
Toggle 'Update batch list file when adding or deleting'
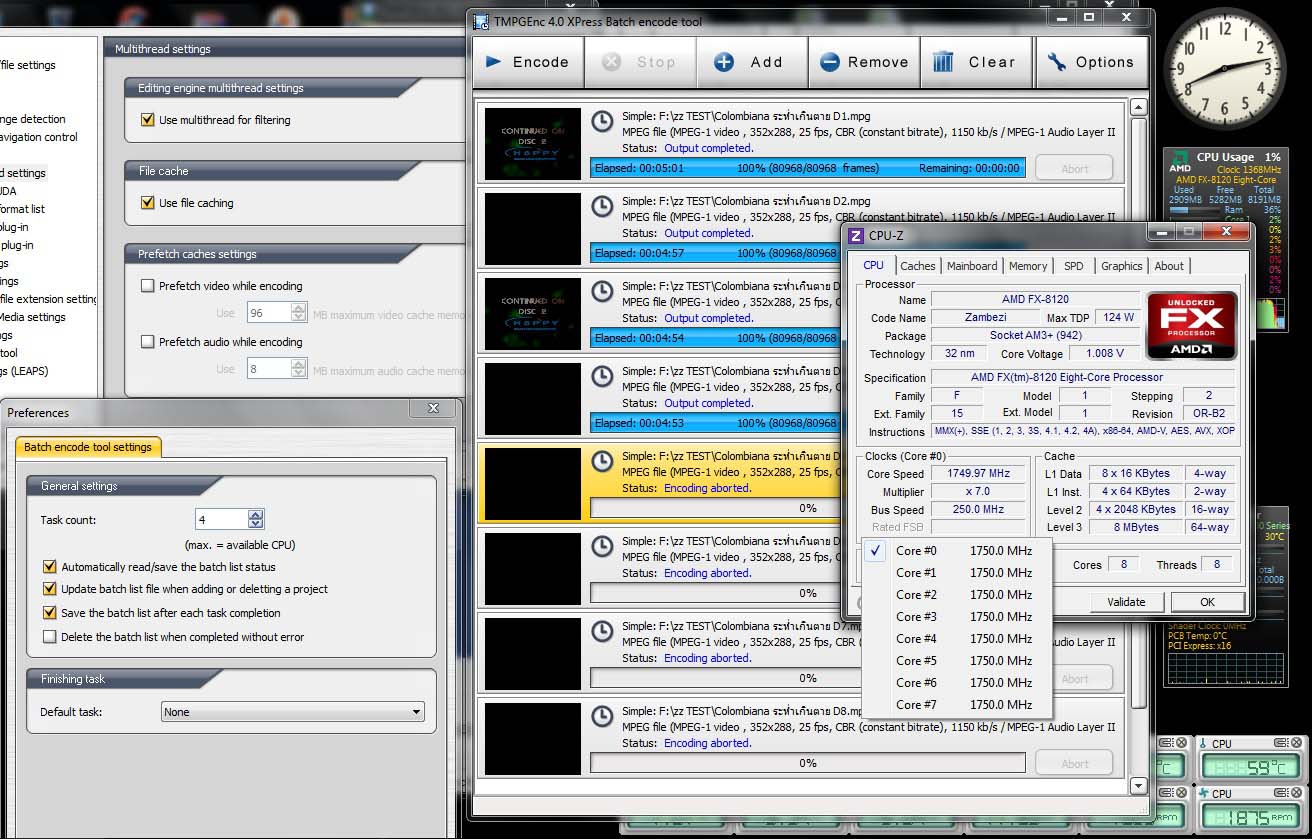coord(50,589)
